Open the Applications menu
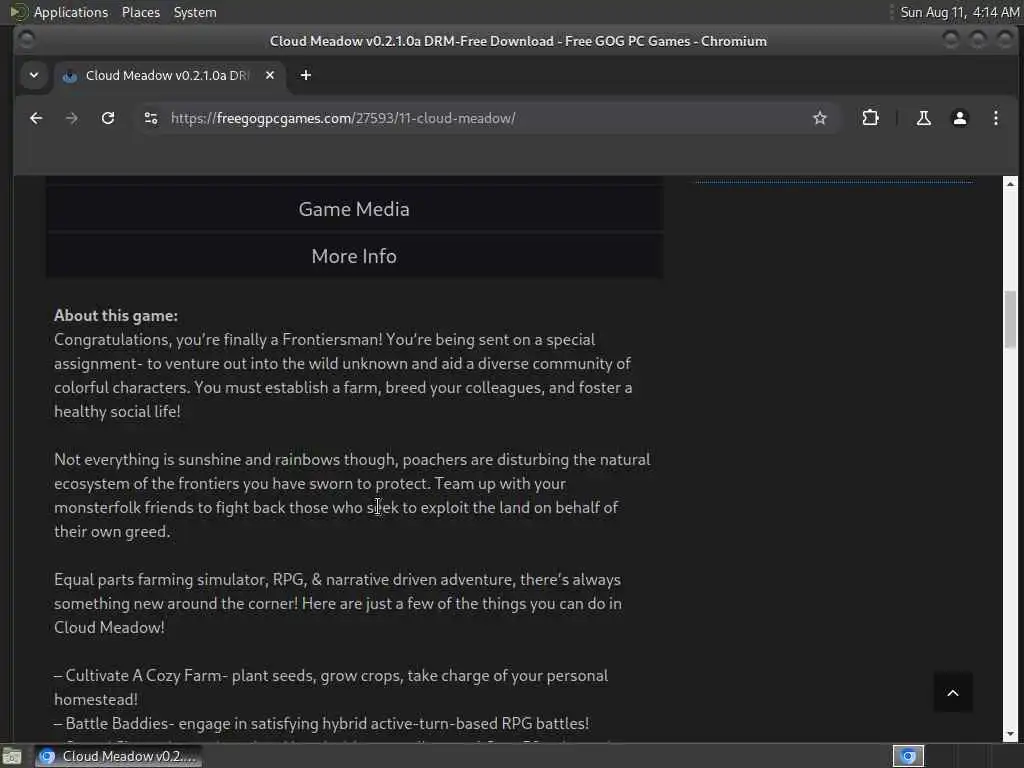The width and height of the screenshot is (1024, 768). (x=71, y=12)
